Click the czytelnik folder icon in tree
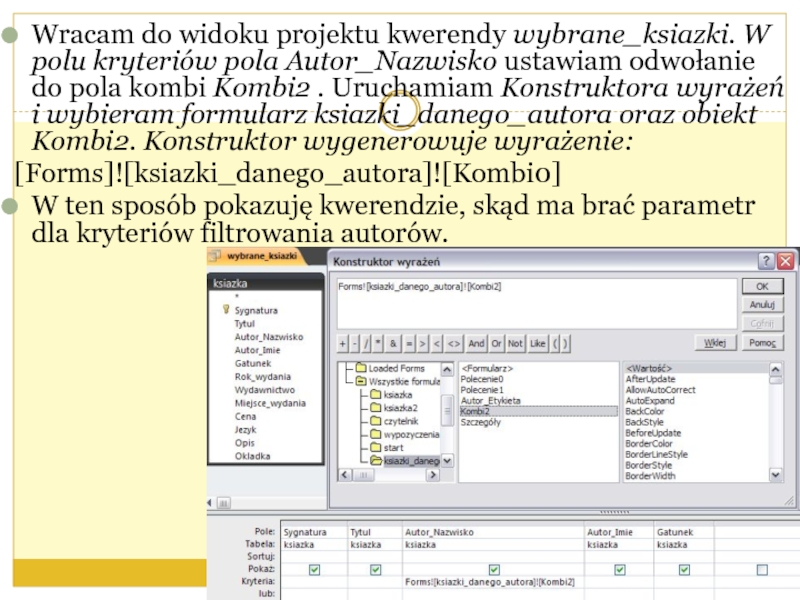Screen dimensions: 800x600 pyautogui.click(x=376, y=421)
